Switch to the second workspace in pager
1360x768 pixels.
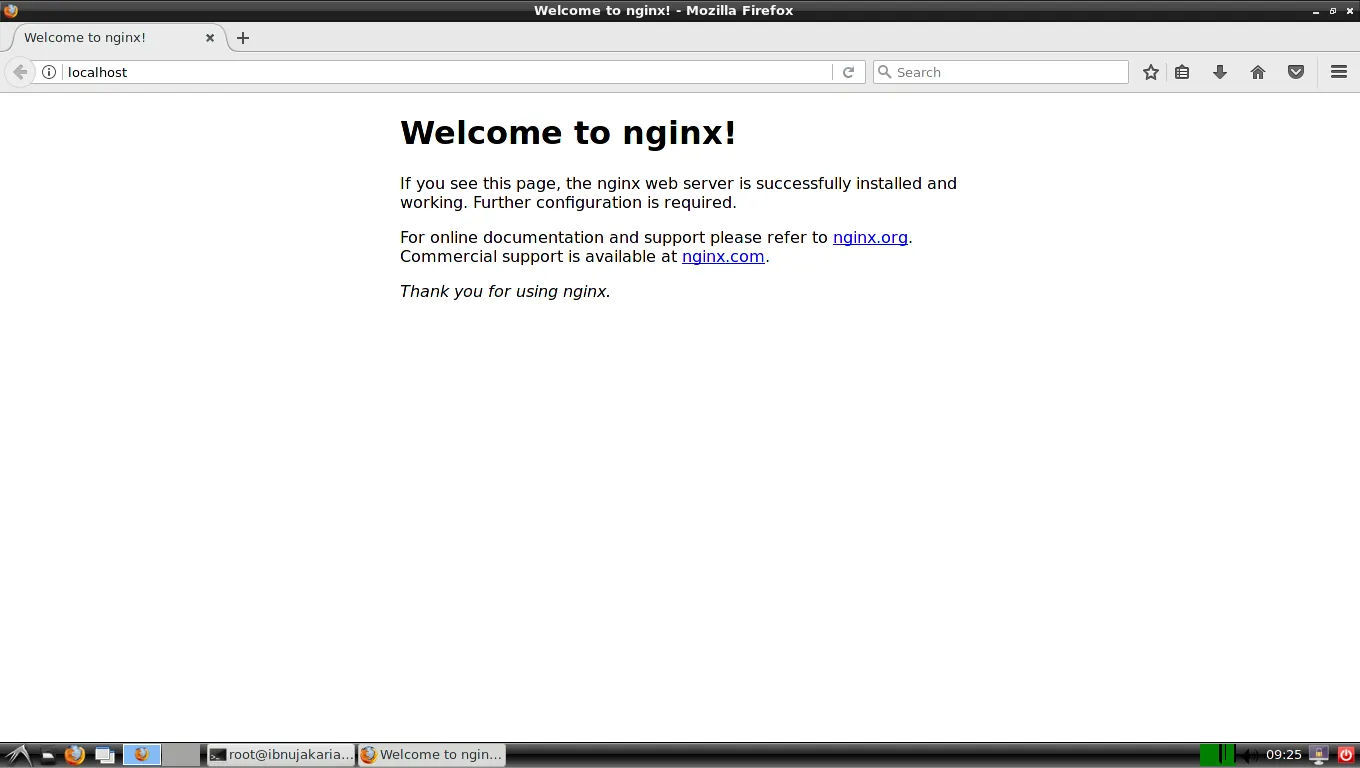pyautogui.click(x=181, y=755)
